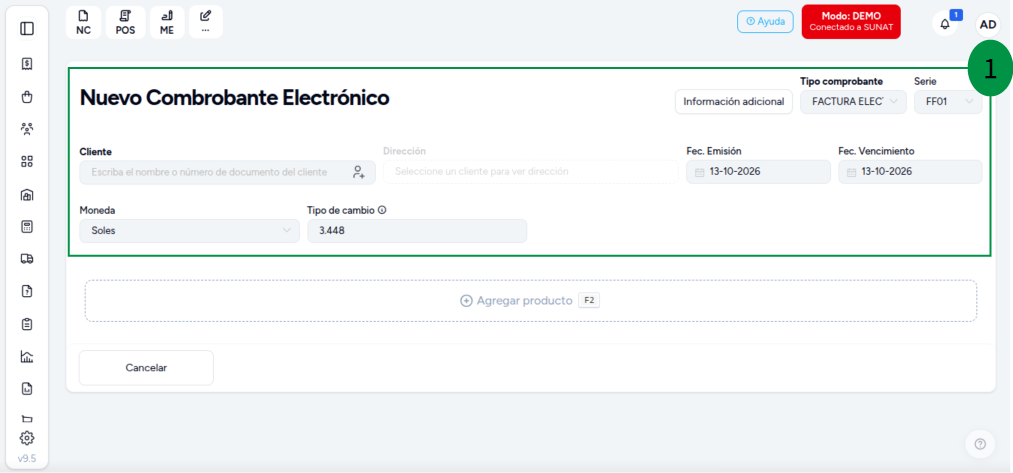This screenshot has height=473, width=1013.
Task: Click the ME quick-access button
Action: click(x=167, y=23)
